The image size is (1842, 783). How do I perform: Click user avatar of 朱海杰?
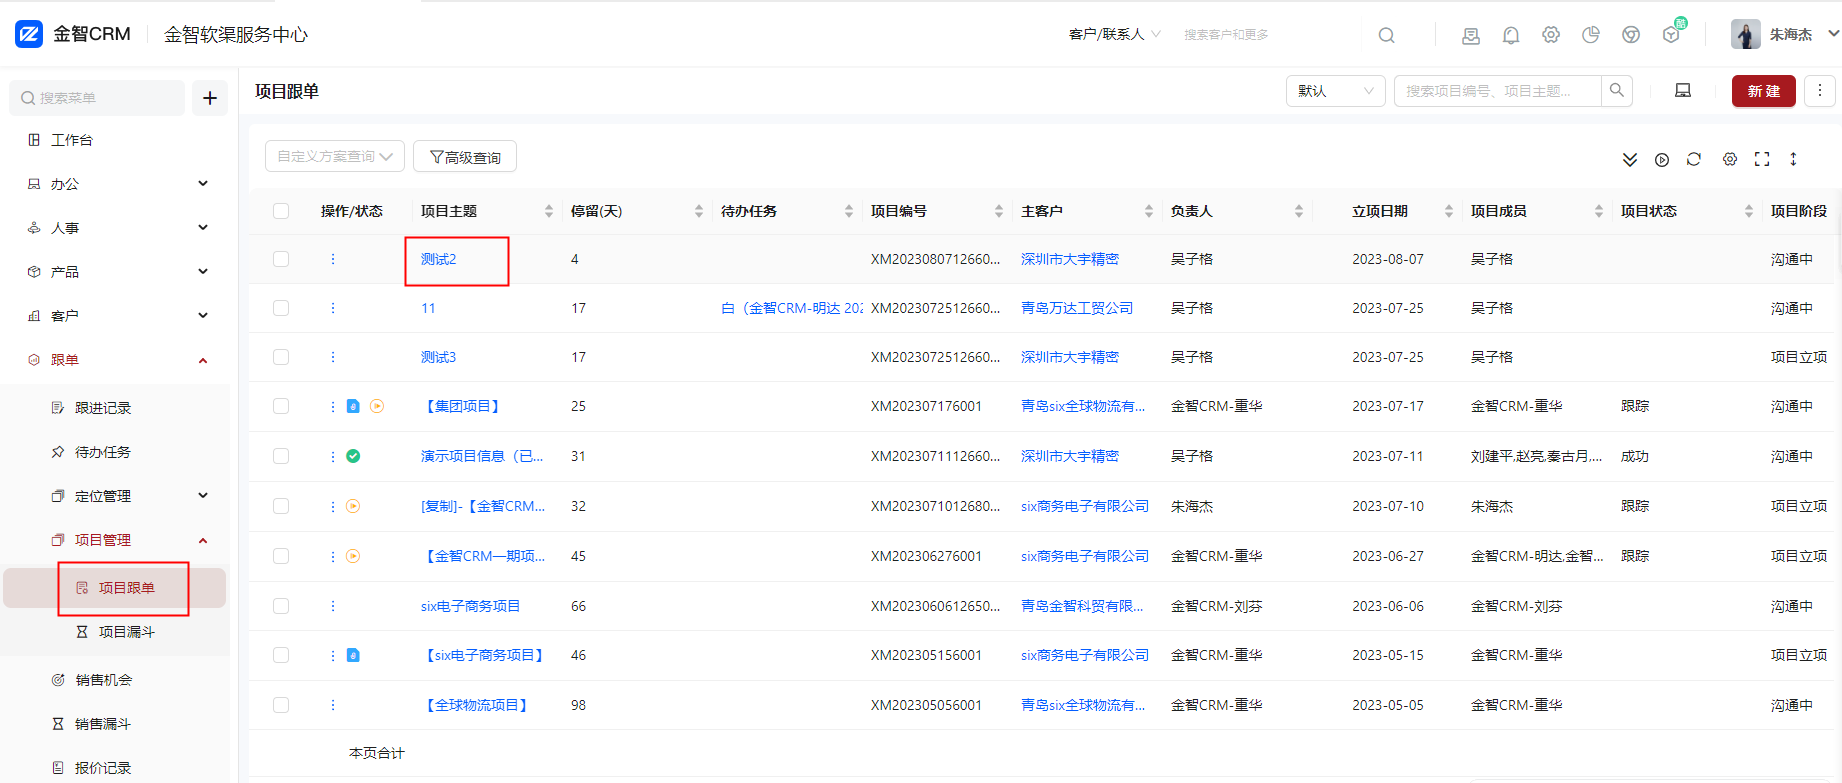coord(1746,34)
